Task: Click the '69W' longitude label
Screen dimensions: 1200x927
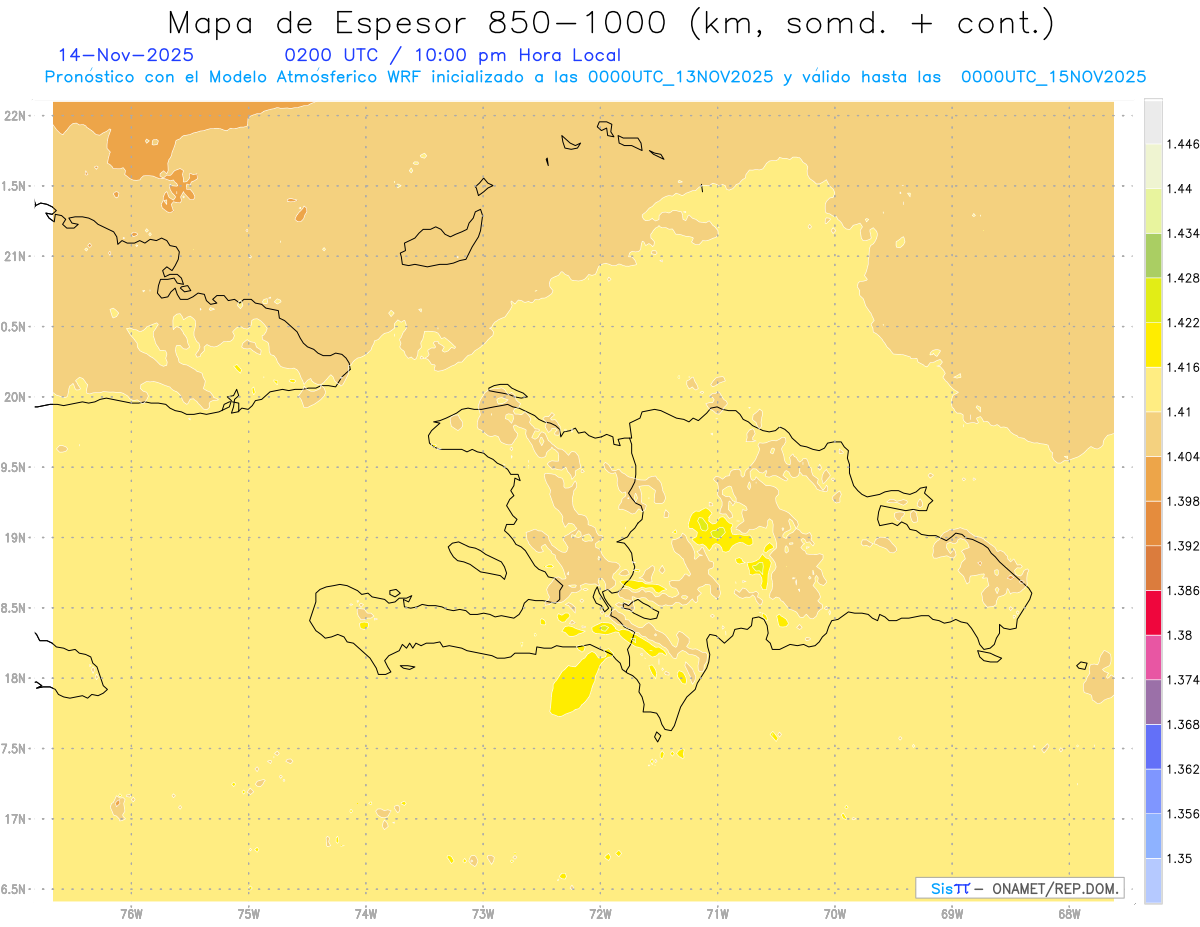Action: tap(952, 914)
